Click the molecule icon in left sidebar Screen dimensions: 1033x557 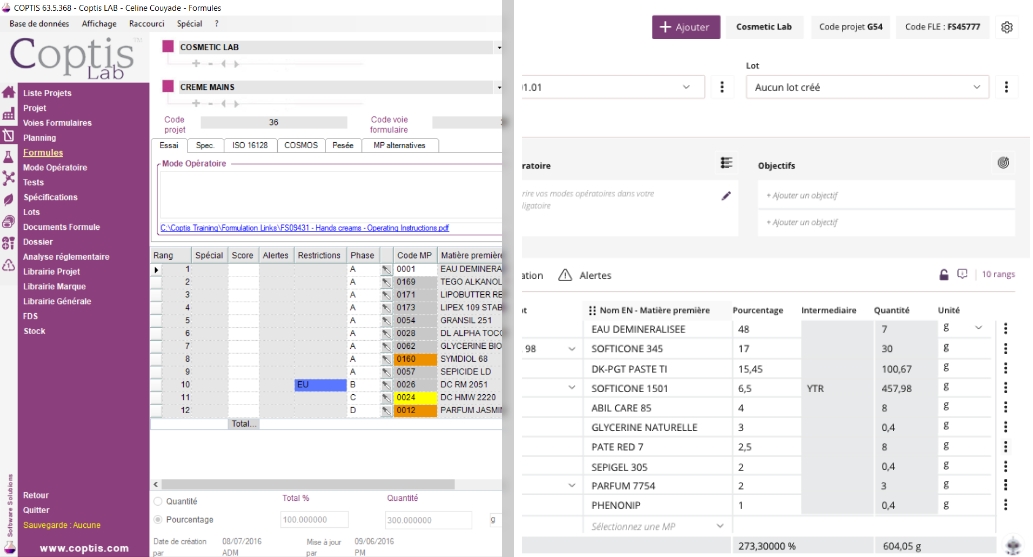click(9, 177)
